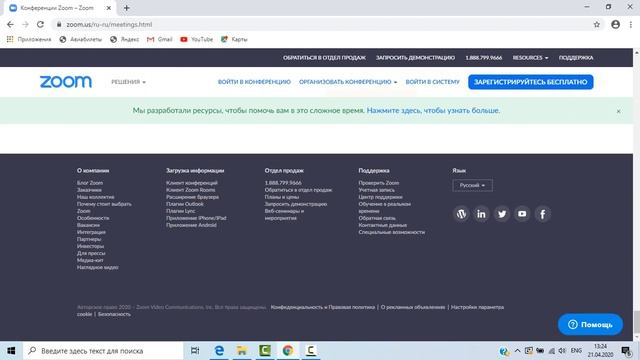Open Zoom's Facebook icon in footer

click(542, 214)
